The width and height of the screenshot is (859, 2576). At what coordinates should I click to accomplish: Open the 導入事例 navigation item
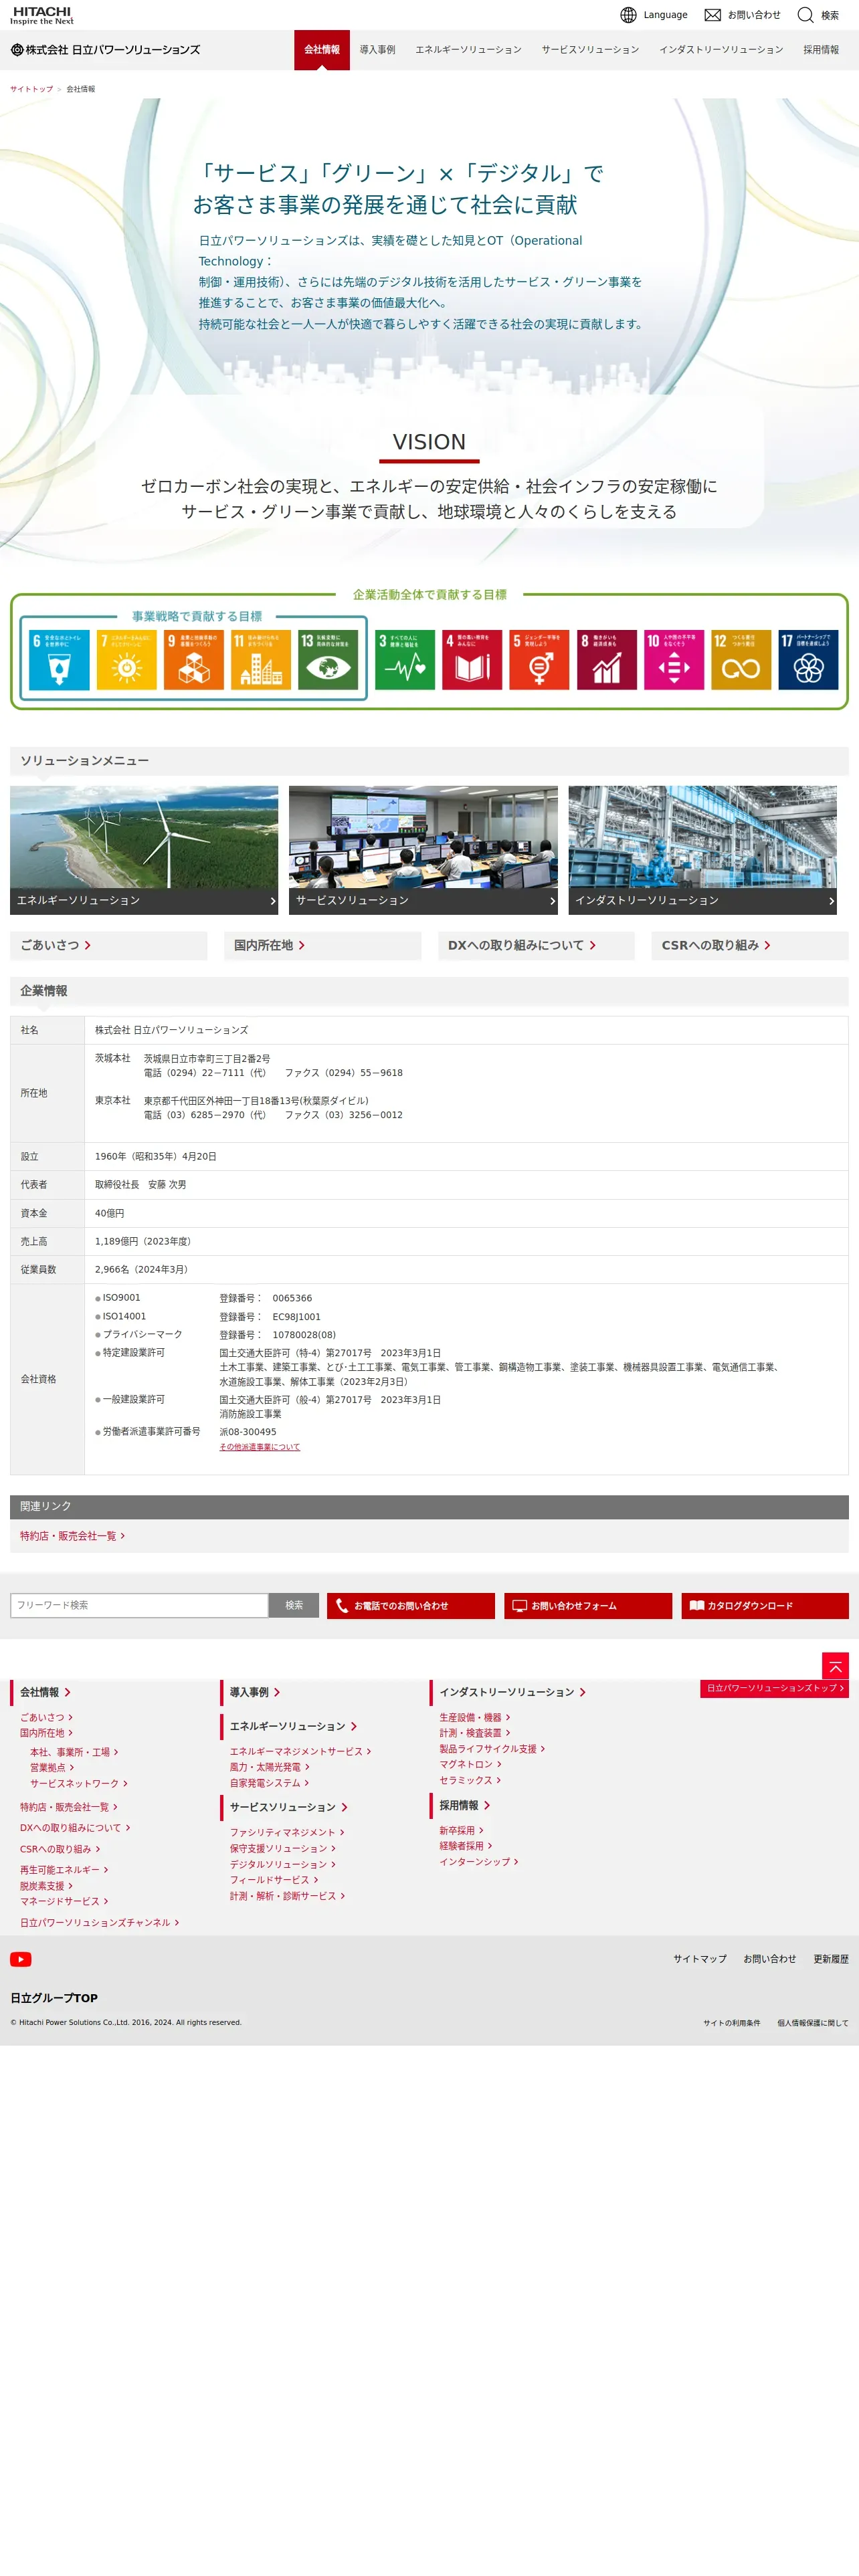click(378, 50)
